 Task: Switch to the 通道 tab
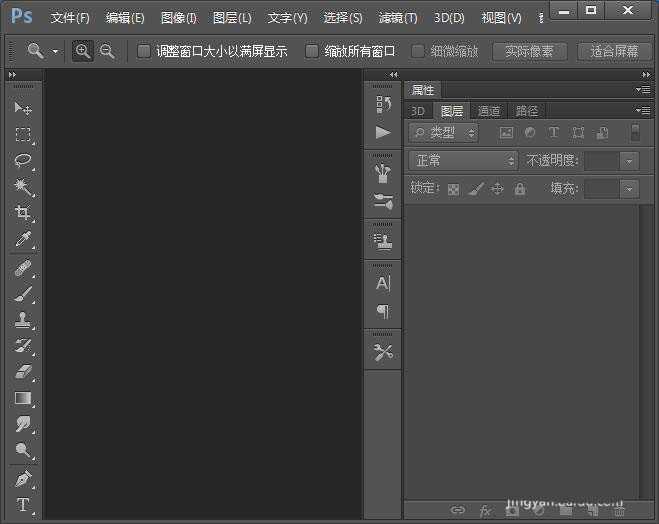click(489, 111)
